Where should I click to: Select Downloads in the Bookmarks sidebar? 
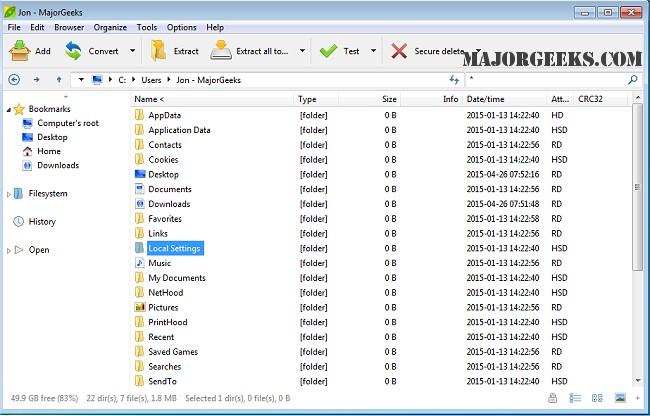click(57, 165)
